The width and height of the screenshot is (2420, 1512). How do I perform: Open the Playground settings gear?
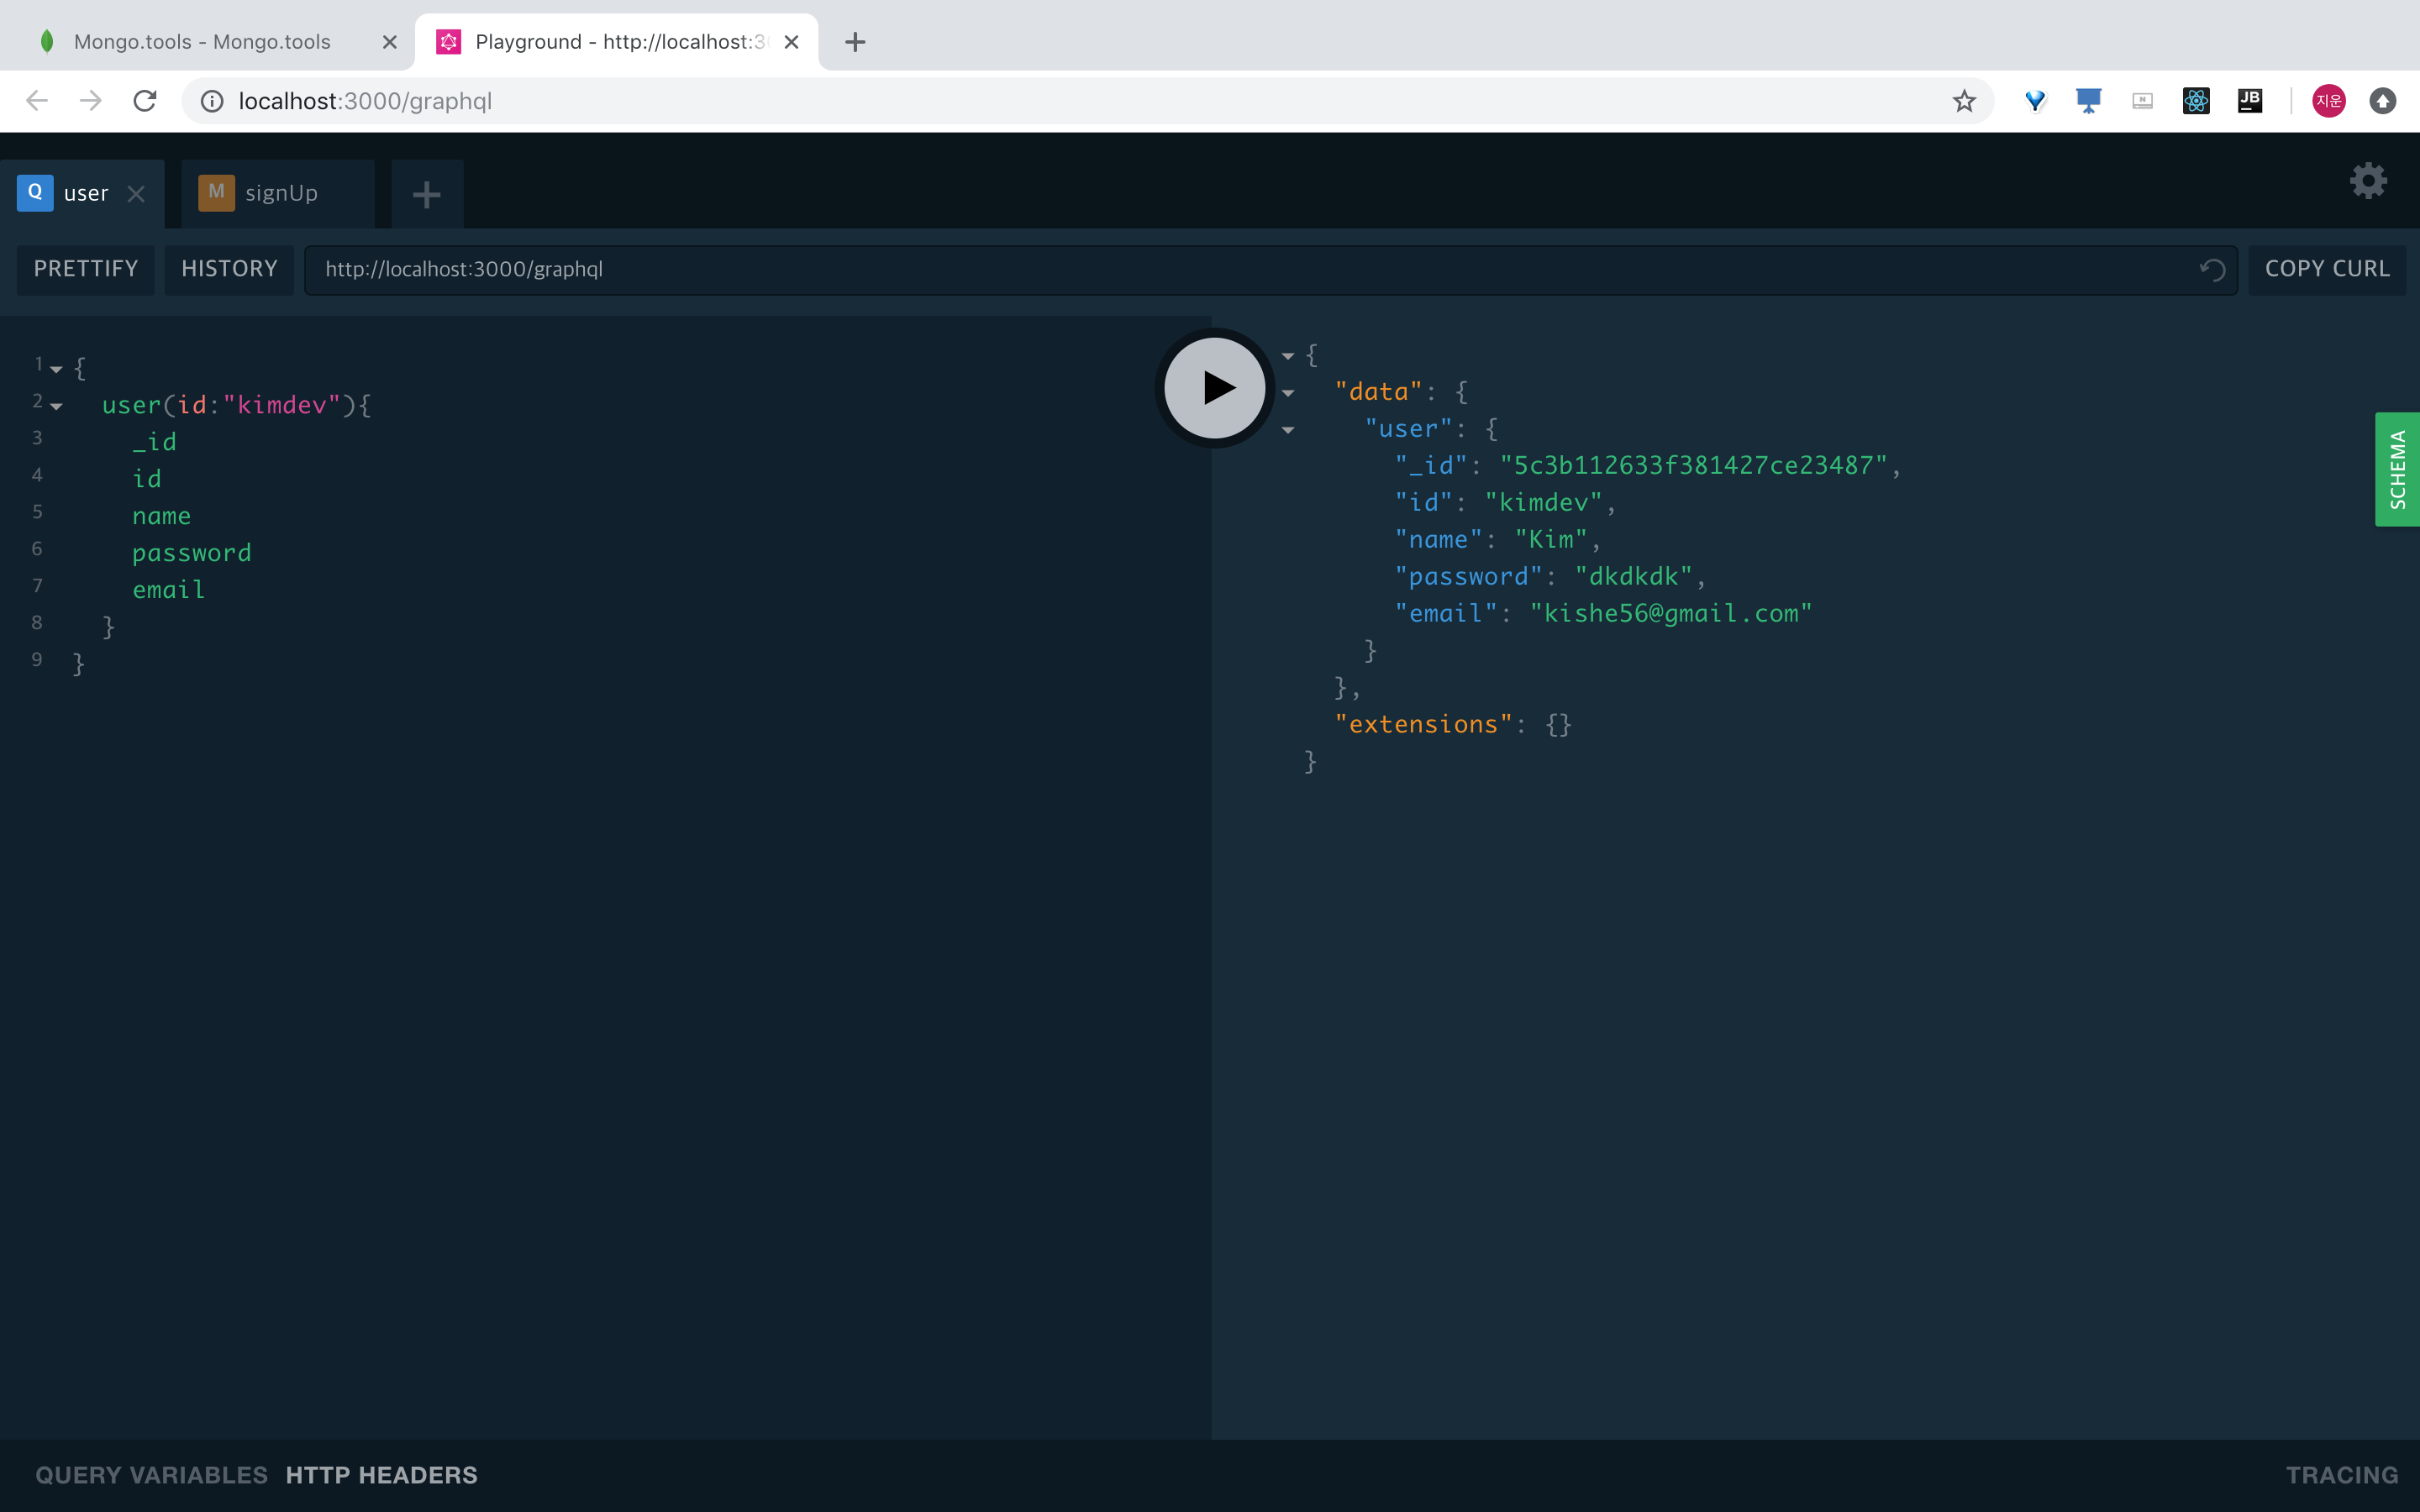pos(2367,181)
